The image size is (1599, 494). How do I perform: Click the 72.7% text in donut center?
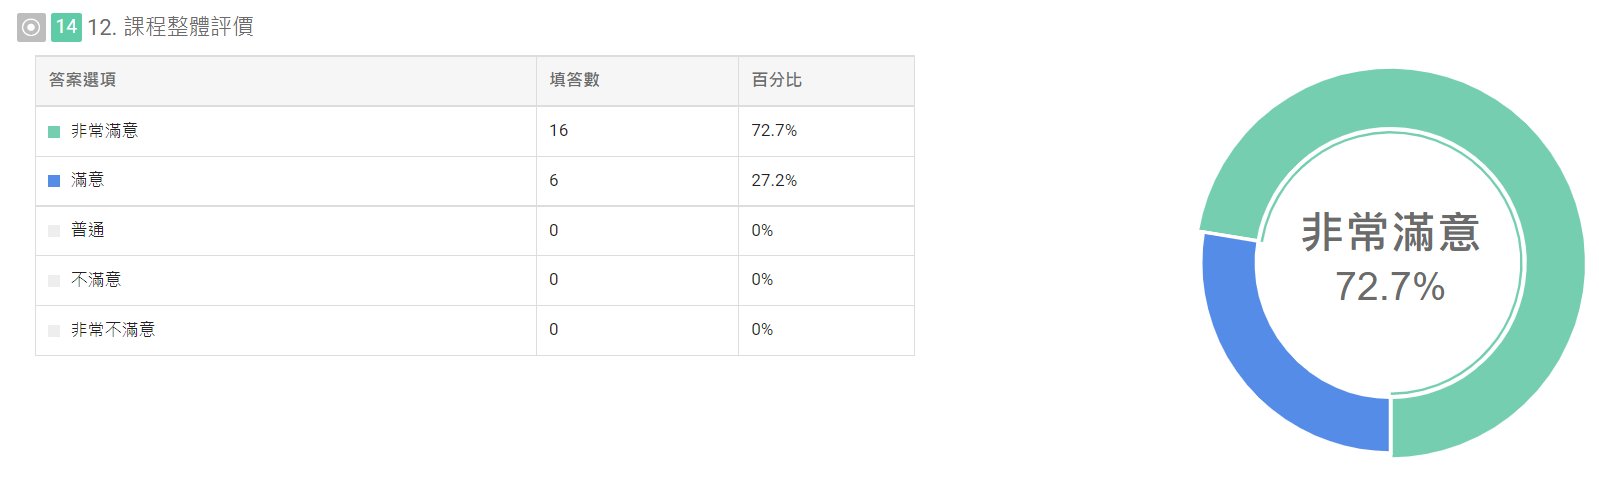(1390, 287)
